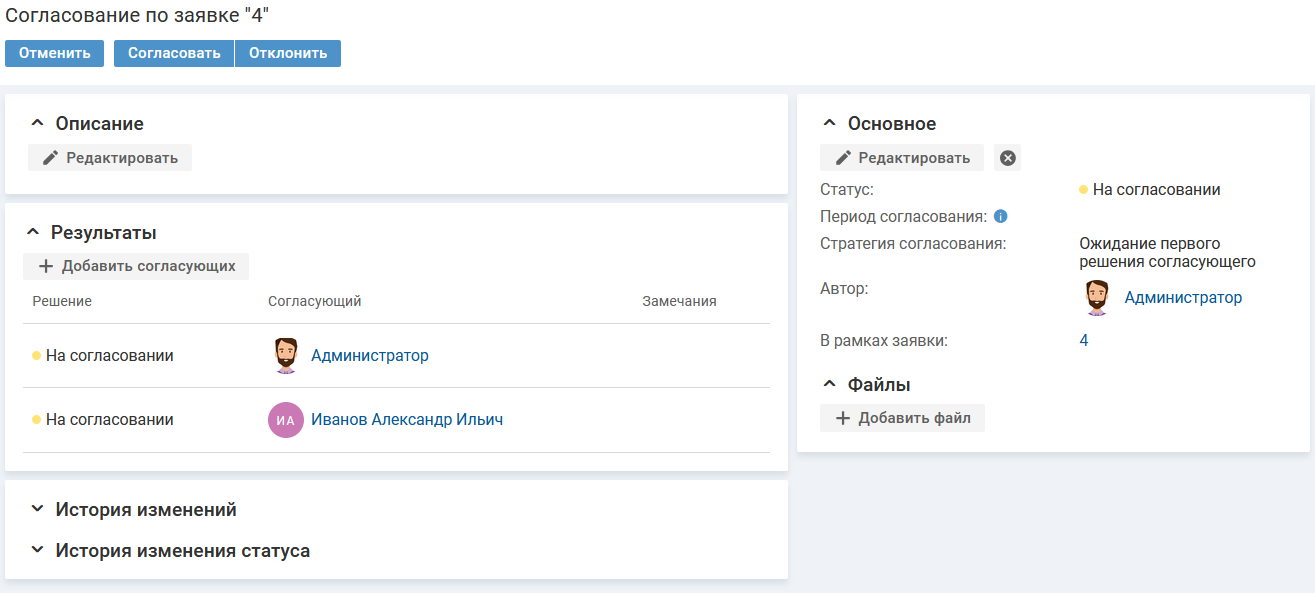
Task: Expand История изменения статуса section
Action: point(38,550)
